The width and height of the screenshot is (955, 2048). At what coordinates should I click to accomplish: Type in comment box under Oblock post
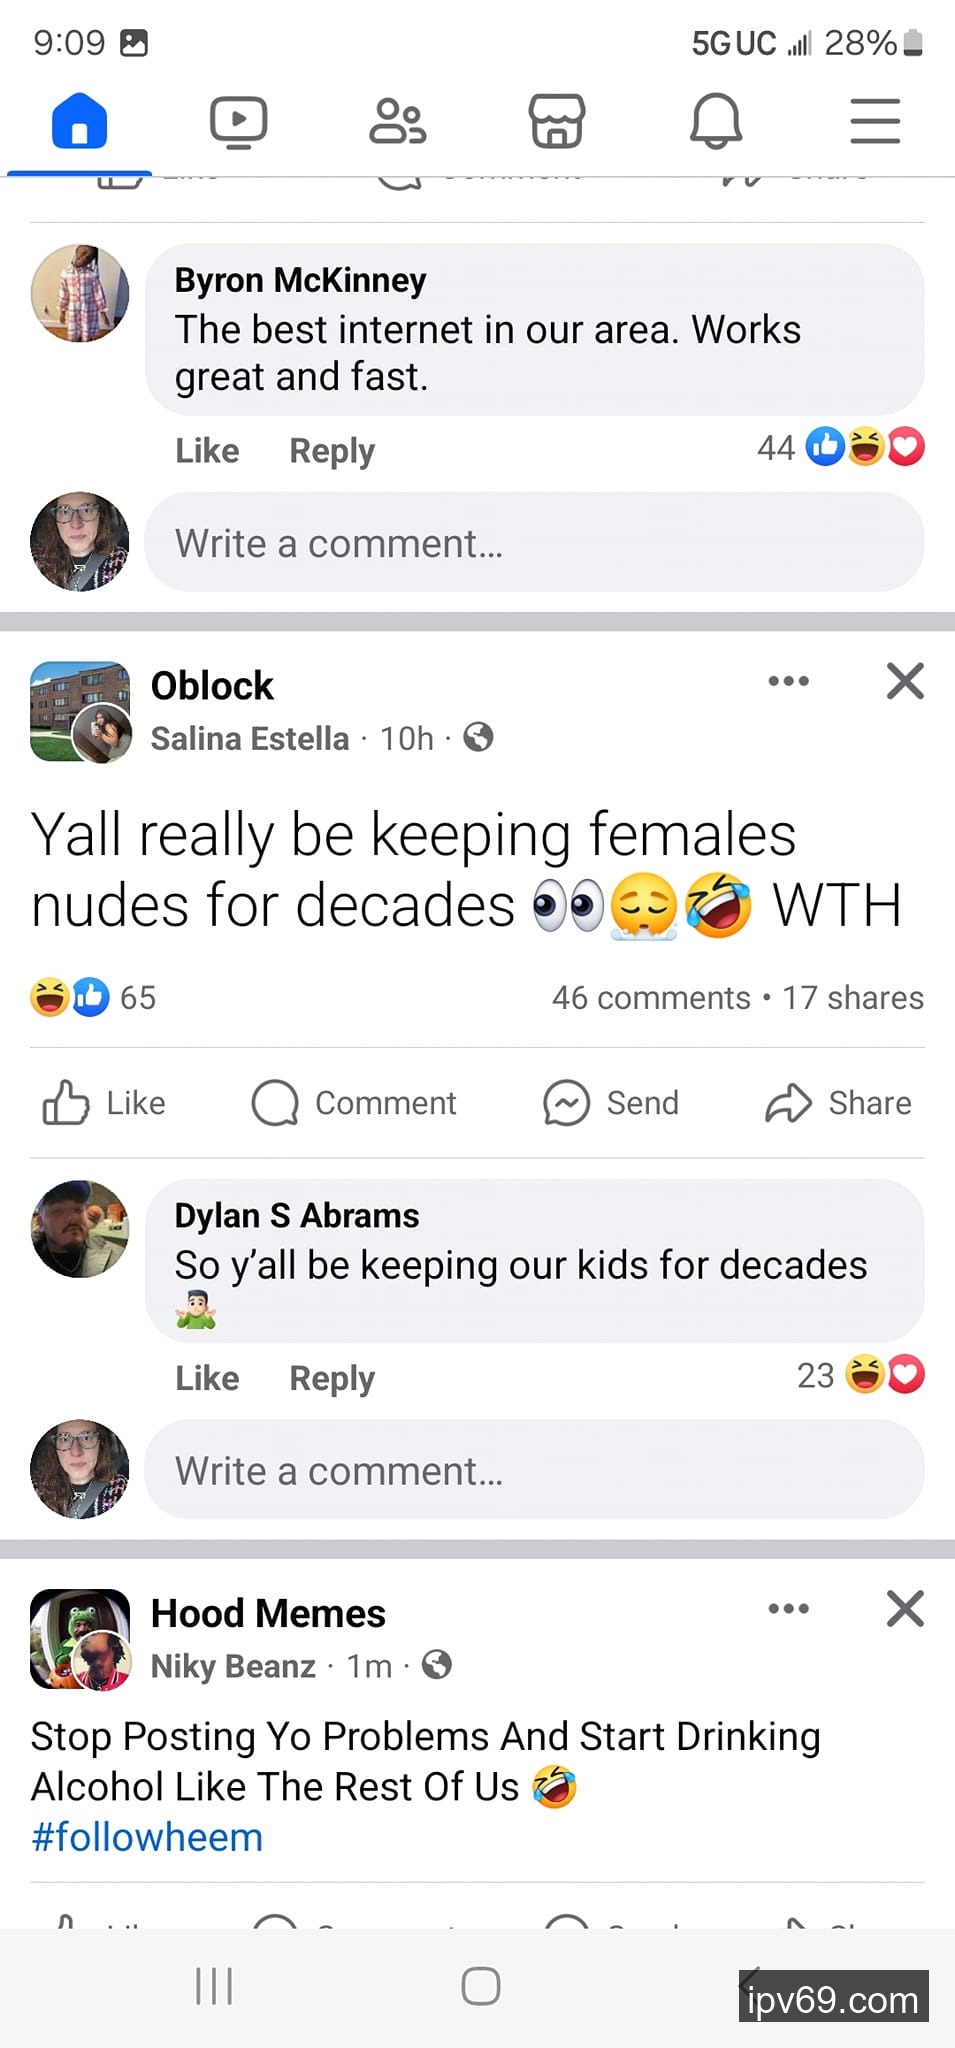tap(534, 1471)
